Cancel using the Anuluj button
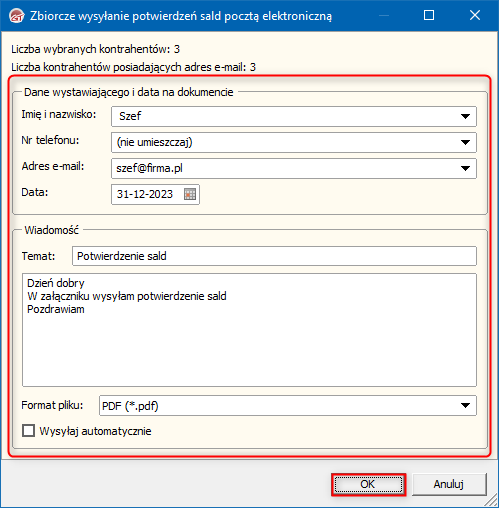The image size is (499, 508). (x=449, y=484)
